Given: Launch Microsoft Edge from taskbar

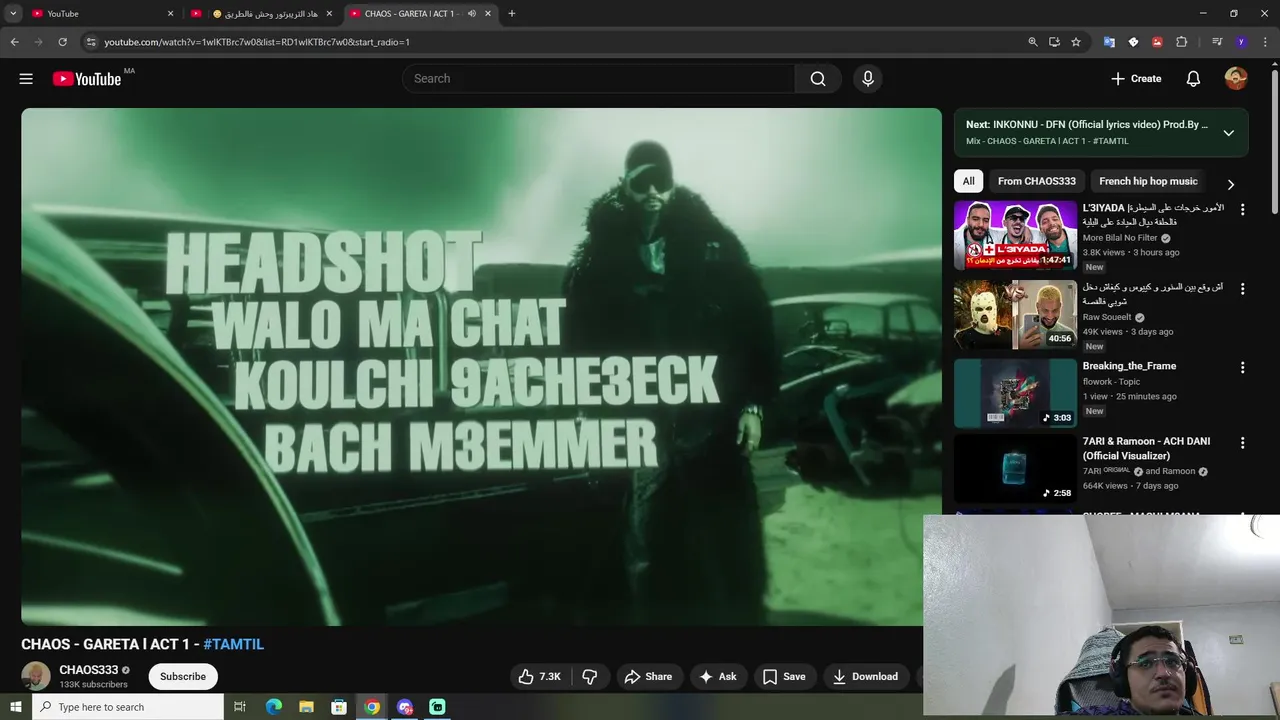Looking at the screenshot, I should coord(273,707).
